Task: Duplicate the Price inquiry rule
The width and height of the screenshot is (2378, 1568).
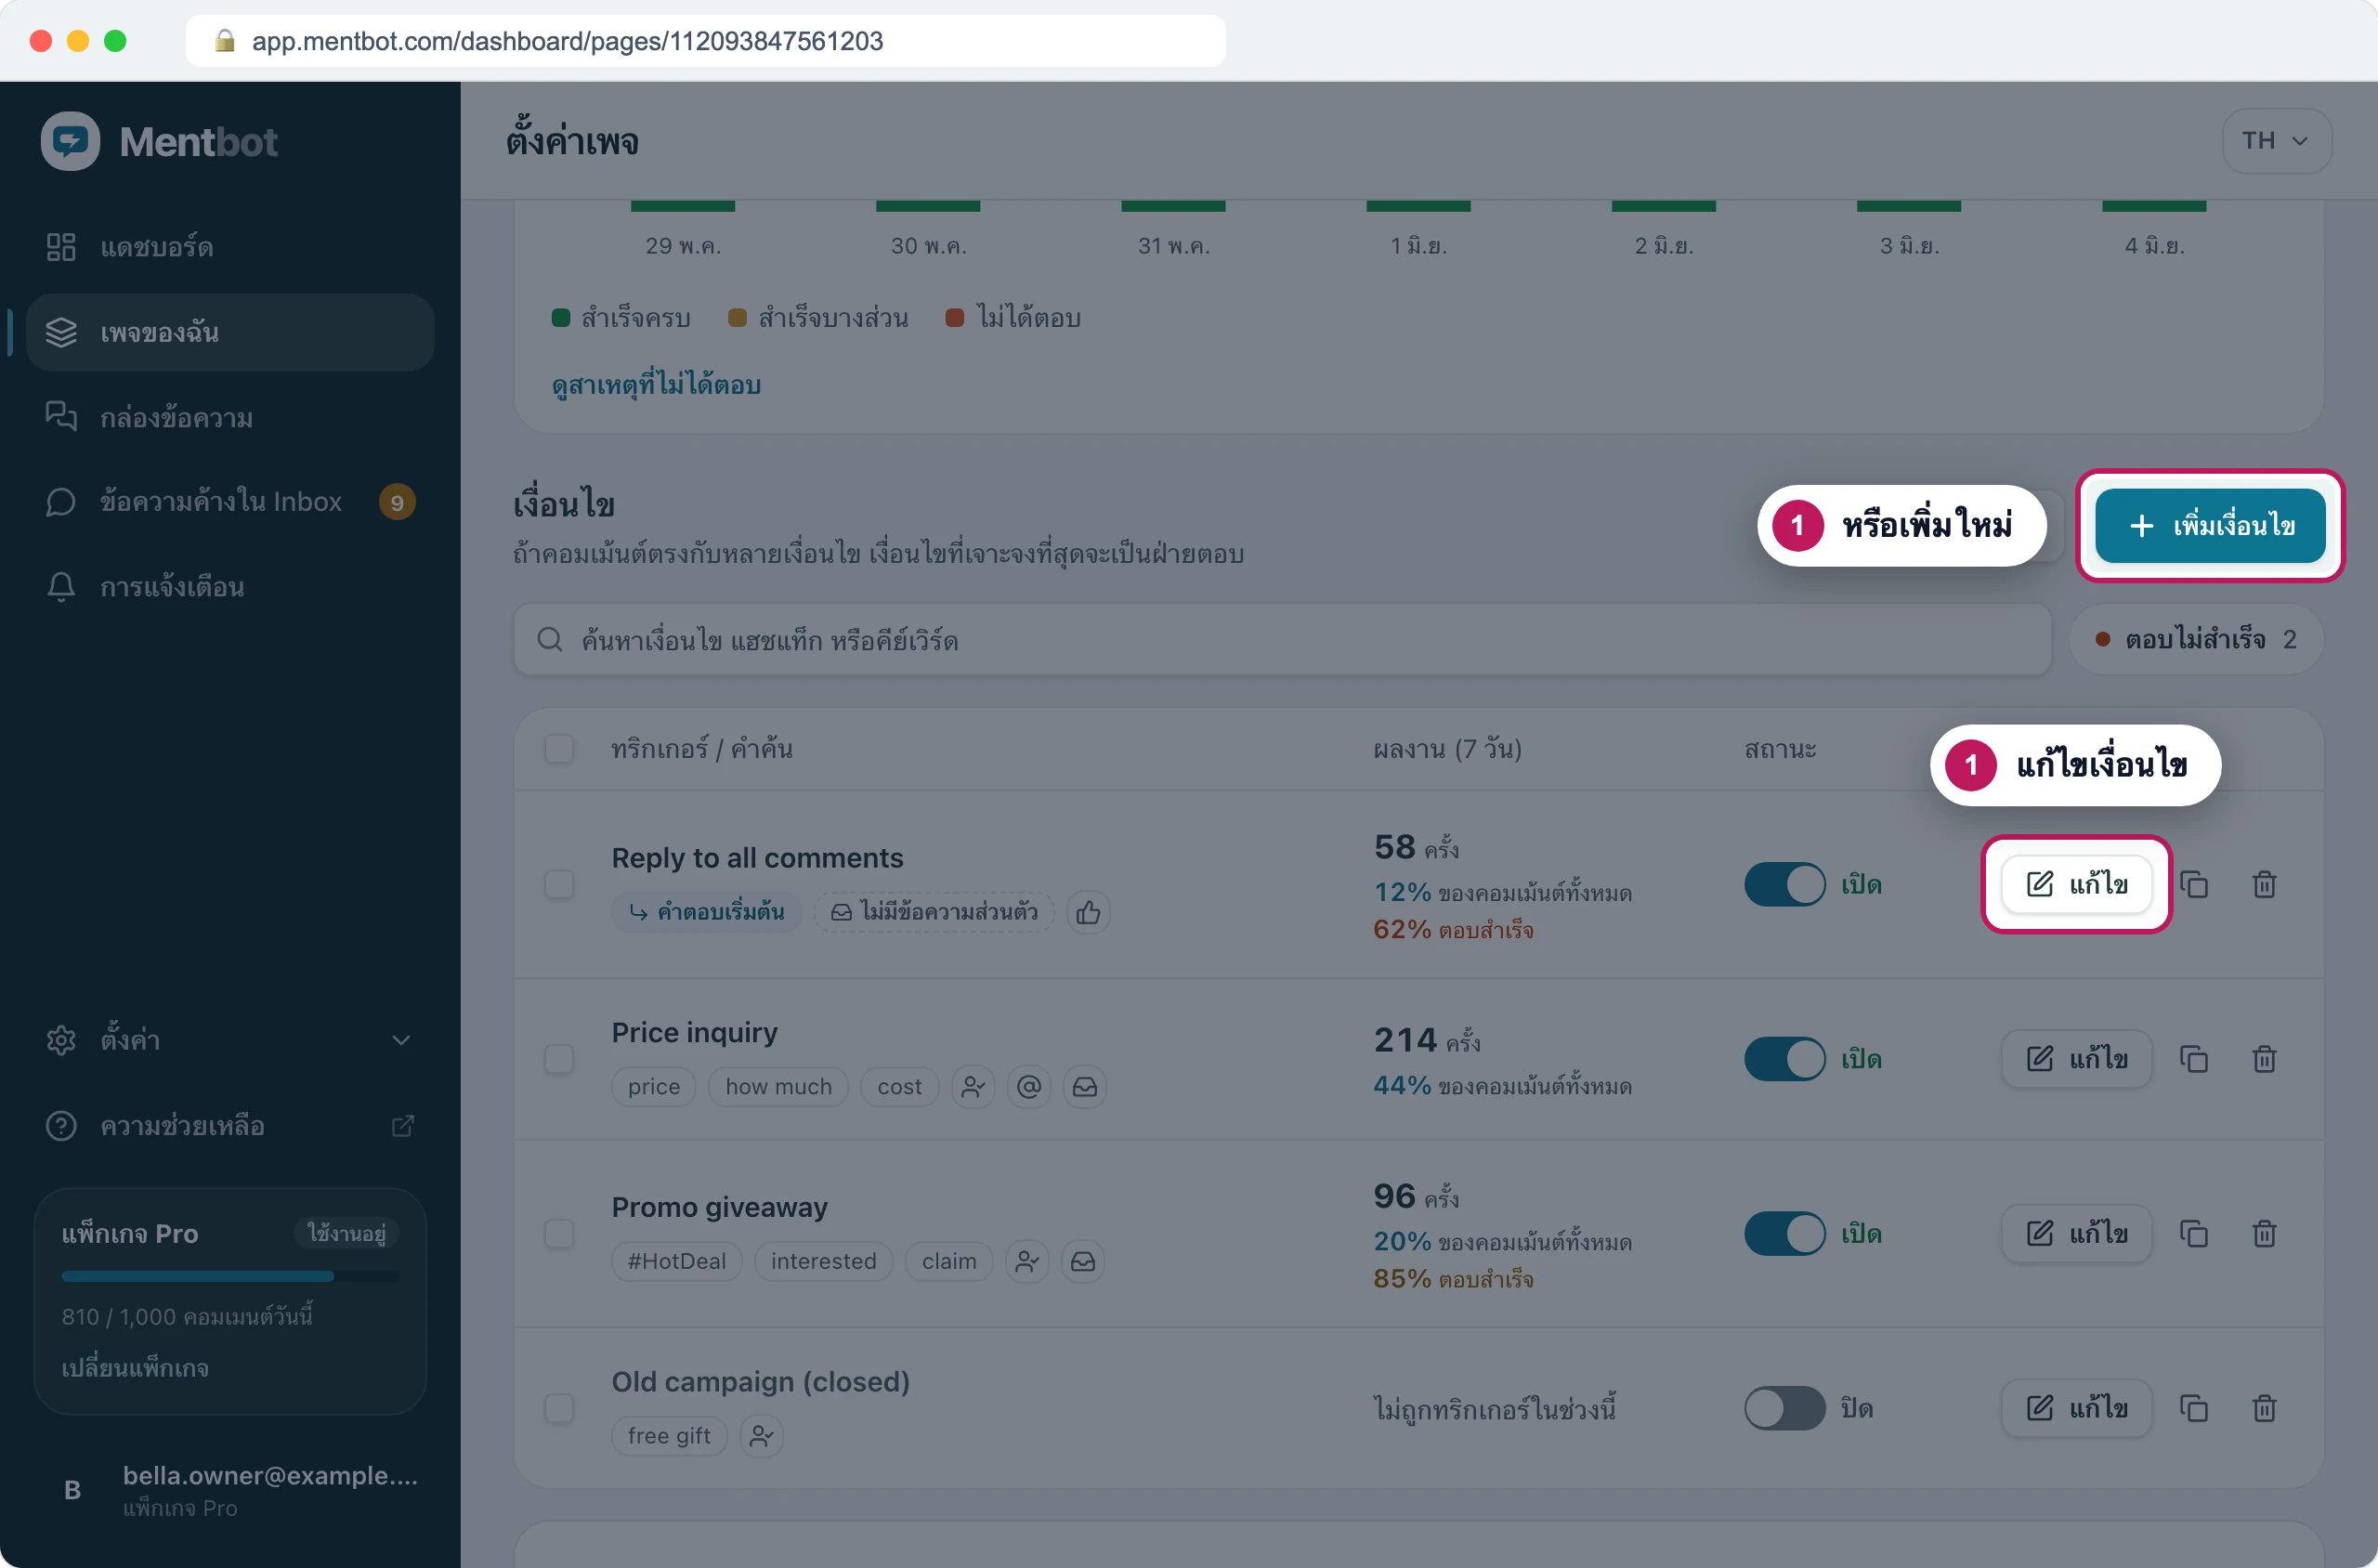Action: pyautogui.click(x=2194, y=1059)
